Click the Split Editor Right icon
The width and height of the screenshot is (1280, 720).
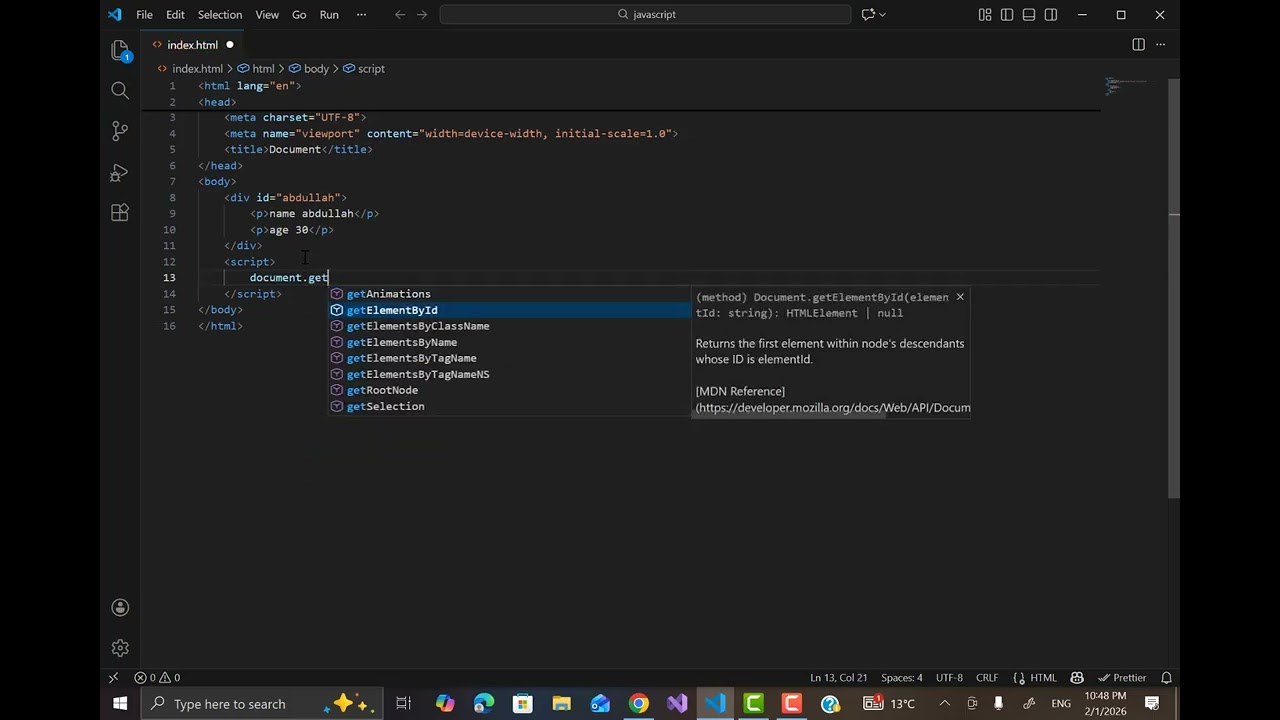1138,45
